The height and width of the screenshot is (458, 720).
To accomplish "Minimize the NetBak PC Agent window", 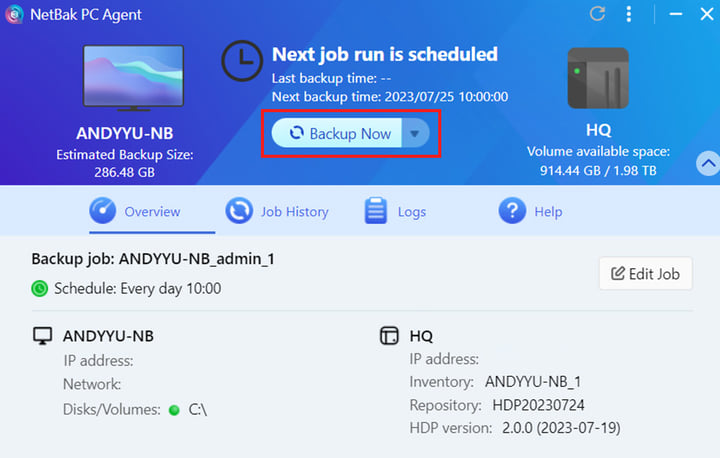I will click(675, 14).
